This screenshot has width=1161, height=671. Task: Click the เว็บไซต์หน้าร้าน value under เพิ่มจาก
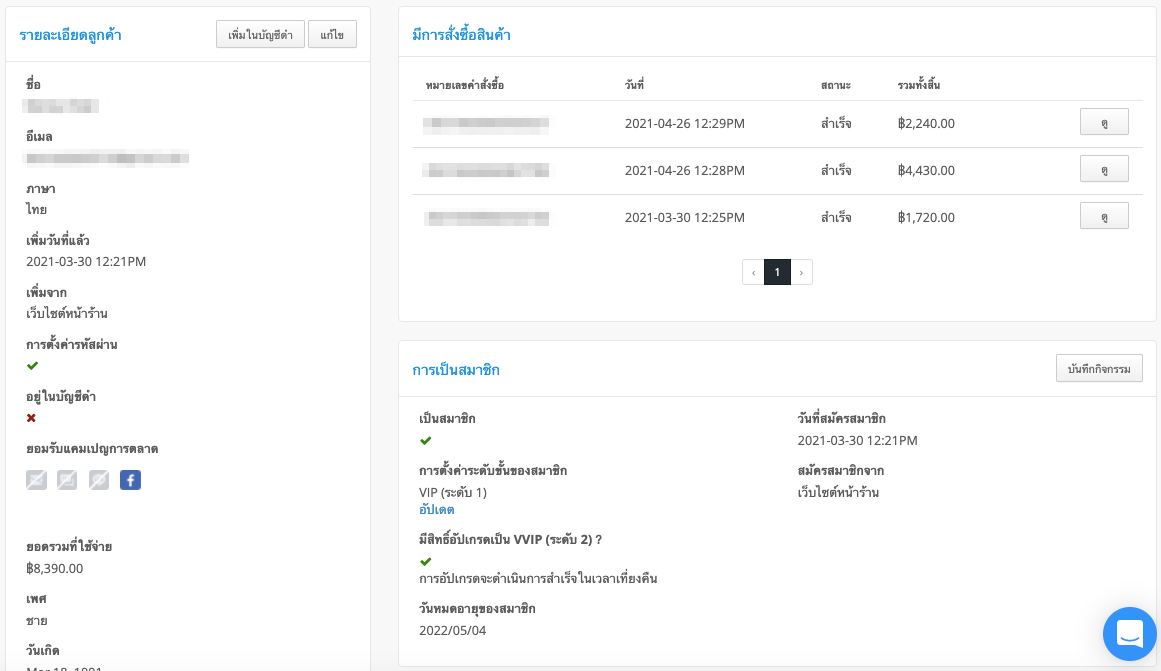[x=67, y=313]
